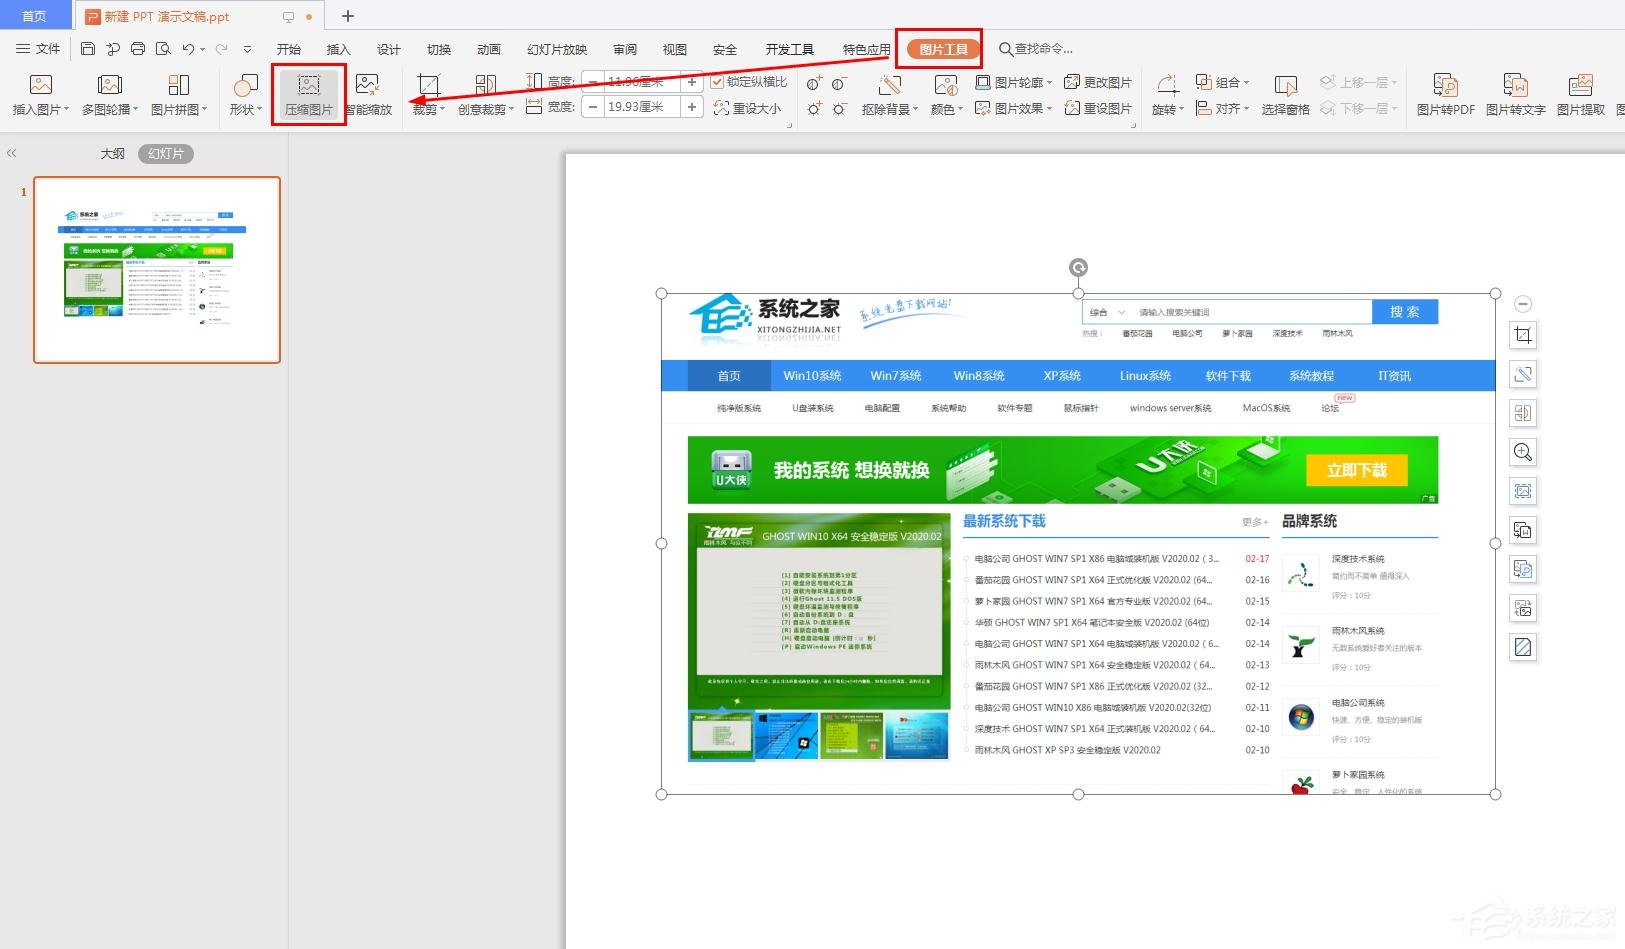Open the picture Color (颜色) tool
The height and width of the screenshot is (949, 1625).
[946, 95]
